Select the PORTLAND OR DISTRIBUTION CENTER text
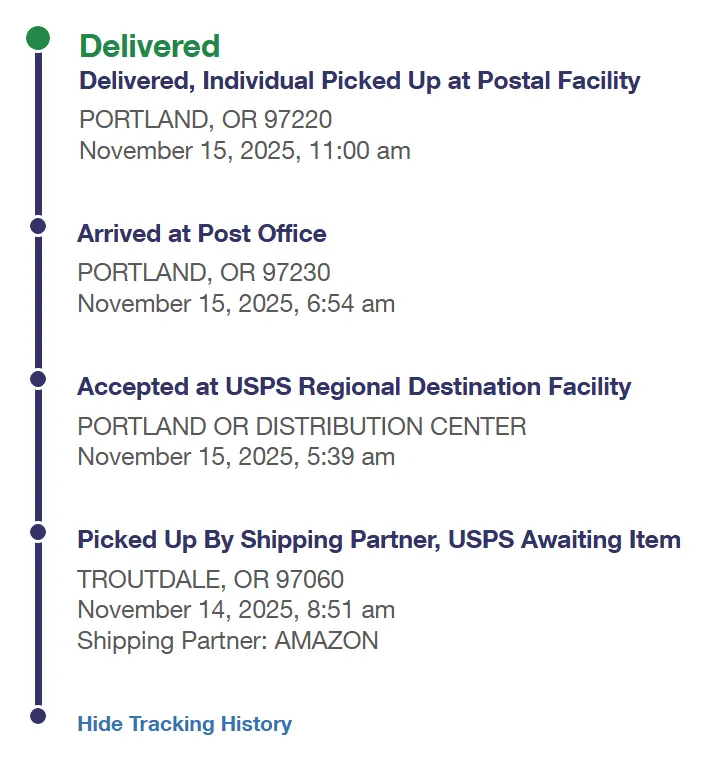This screenshot has height=766, width=726. pos(301,427)
